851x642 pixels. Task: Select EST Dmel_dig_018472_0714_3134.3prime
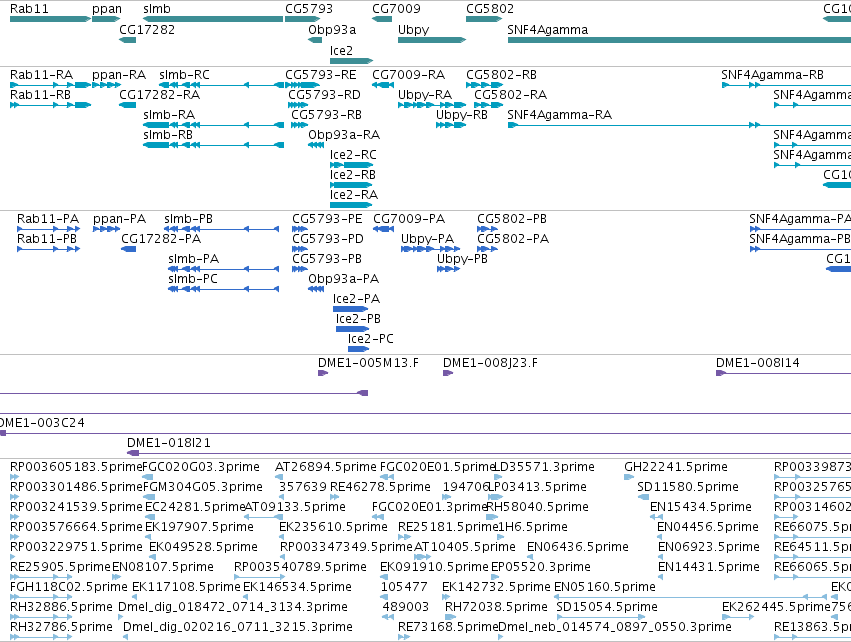point(233,607)
